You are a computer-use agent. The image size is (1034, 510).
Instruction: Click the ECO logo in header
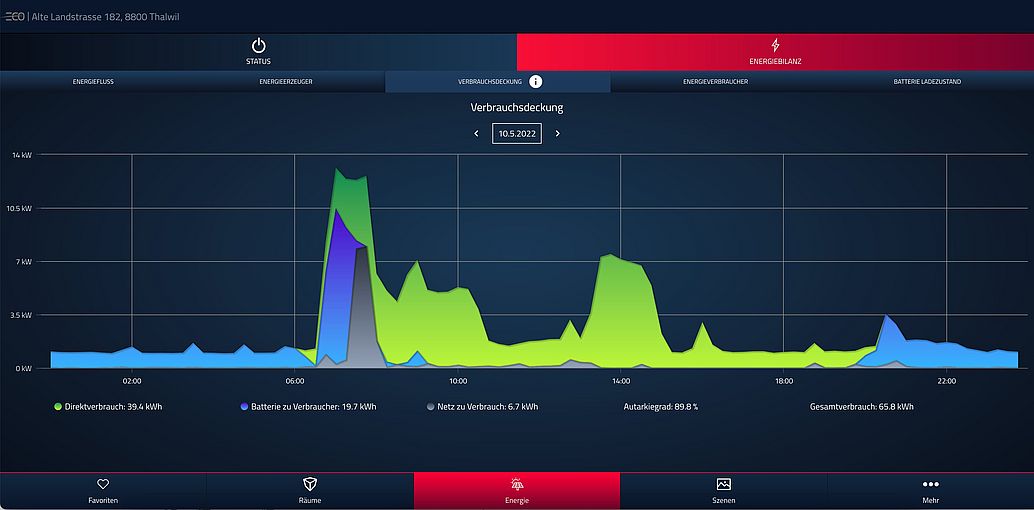[14, 17]
